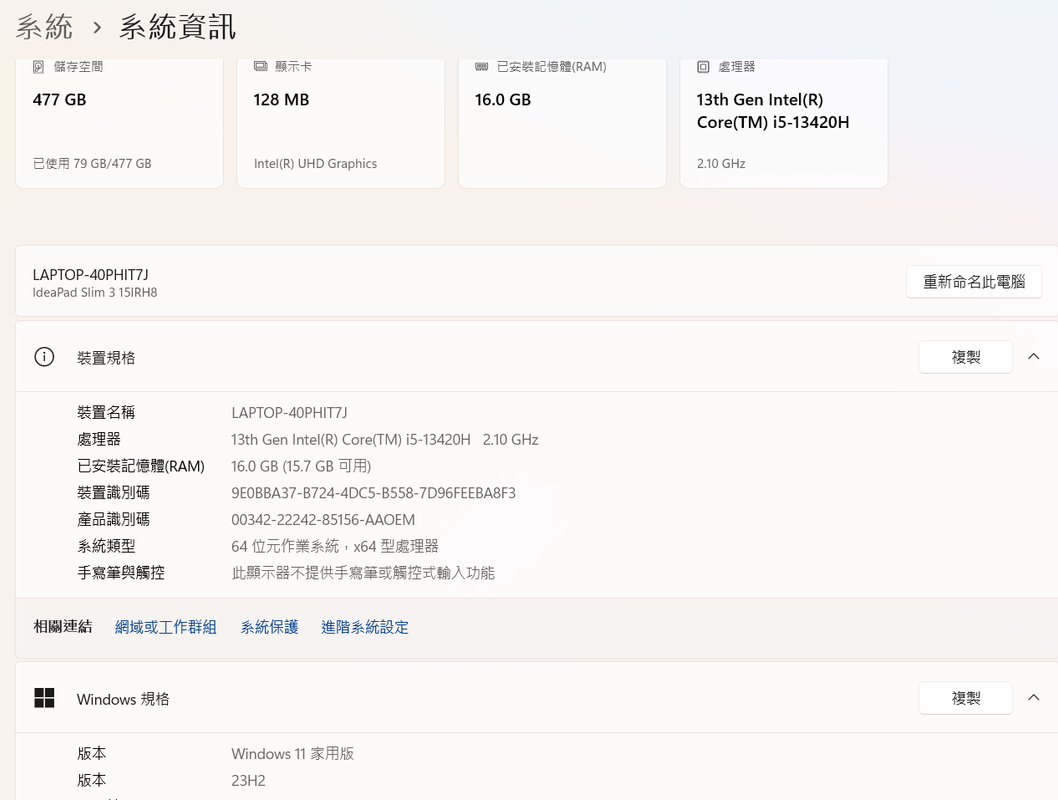
Task: Select processor value in device specs
Action: coord(385,439)
